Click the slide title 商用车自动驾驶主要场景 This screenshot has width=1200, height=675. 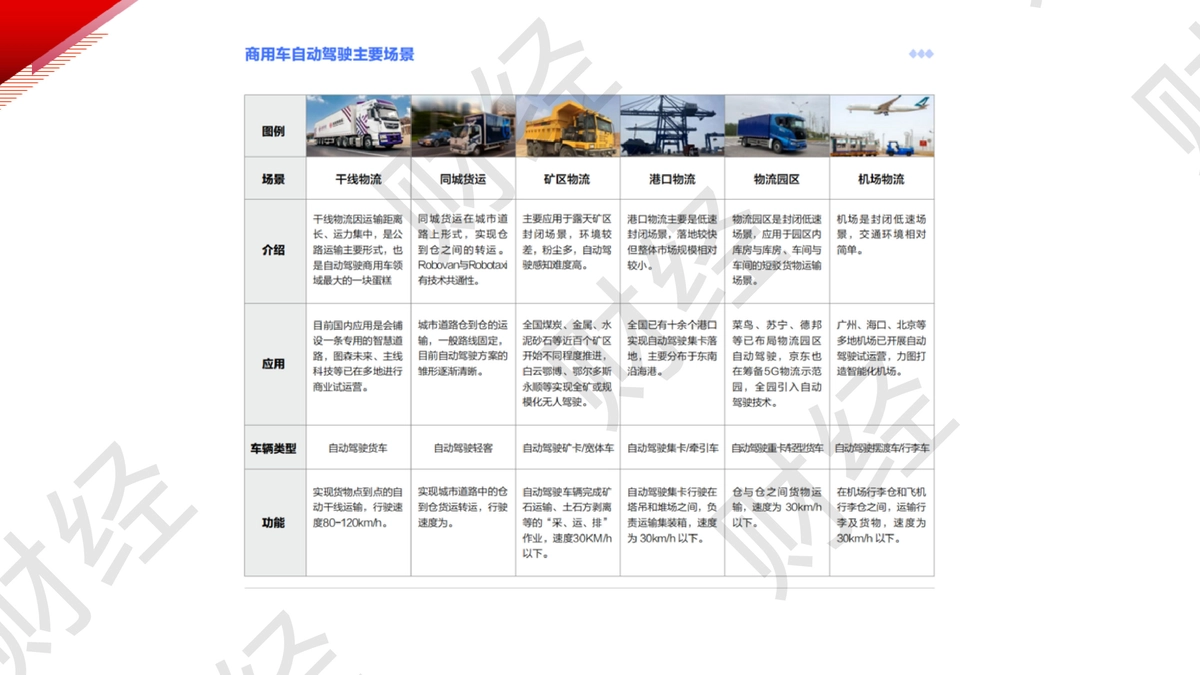(330, 54)
